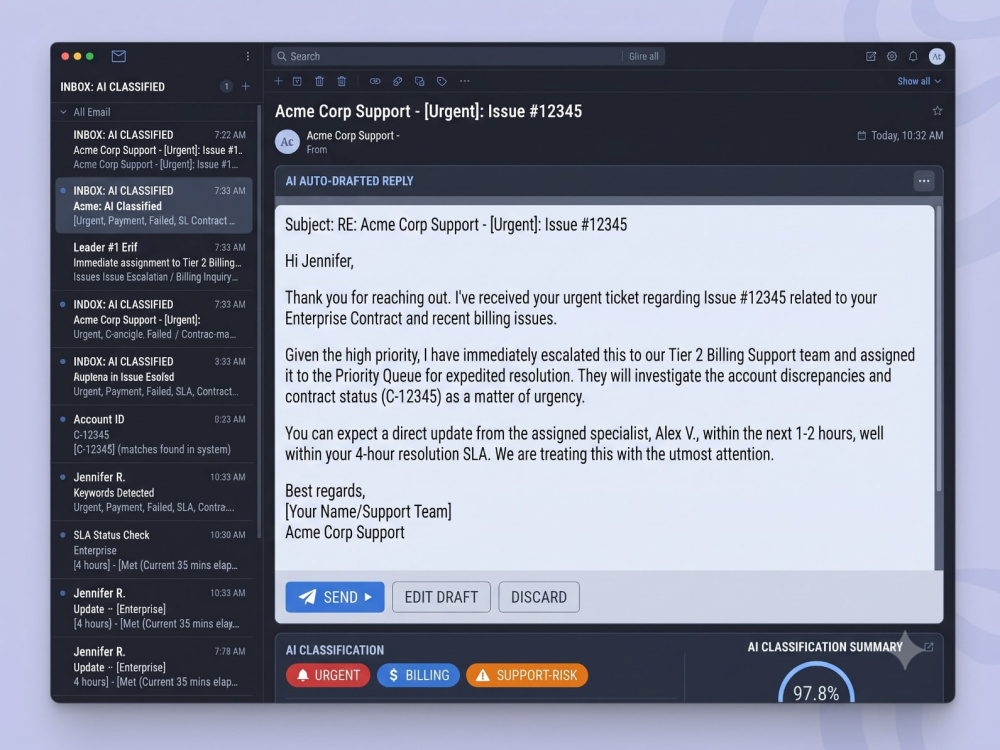Star this Acme Corp Support message

tap(937, 111)
